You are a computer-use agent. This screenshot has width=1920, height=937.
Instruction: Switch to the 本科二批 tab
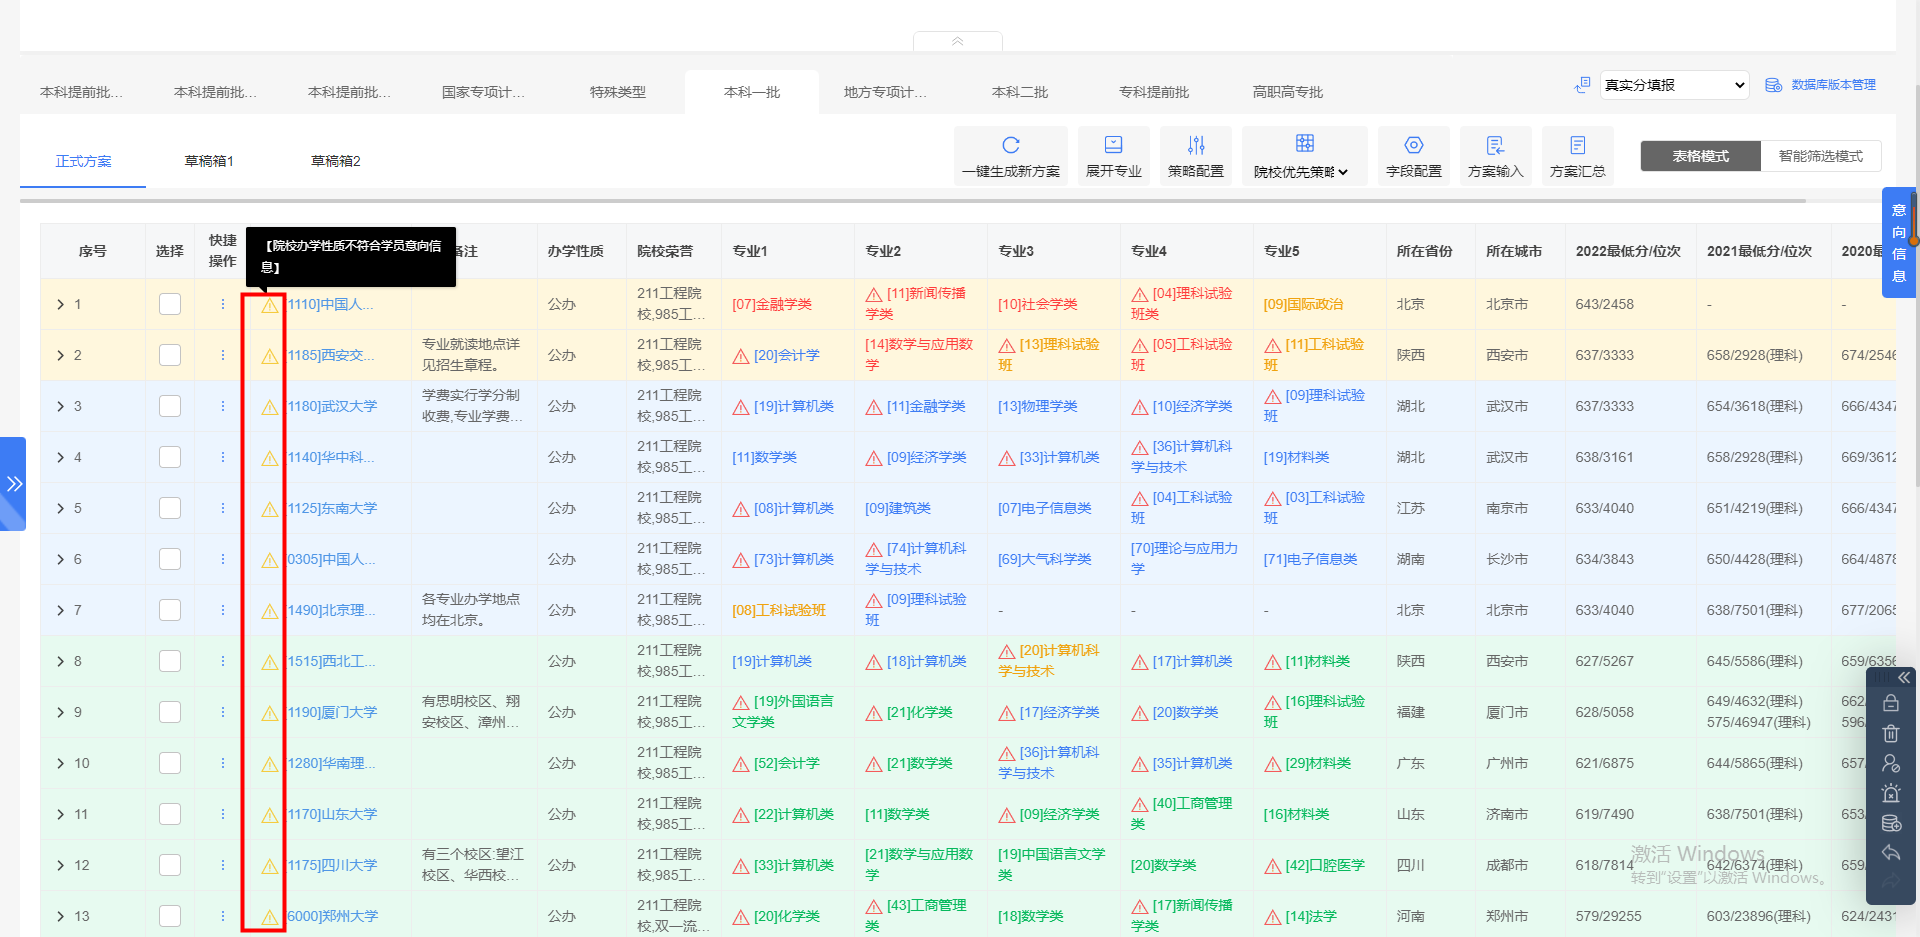1019,91
